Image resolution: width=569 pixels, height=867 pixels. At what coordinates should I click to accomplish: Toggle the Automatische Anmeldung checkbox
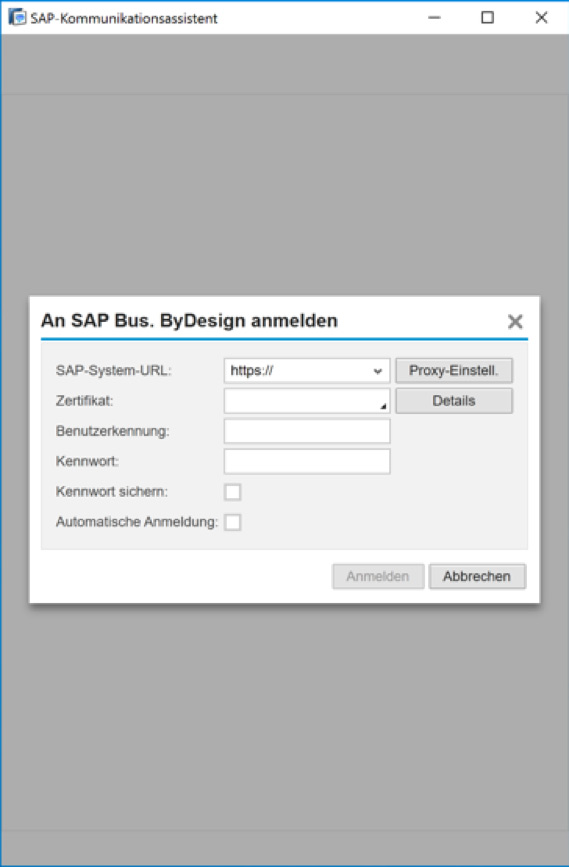click(232, 522)
